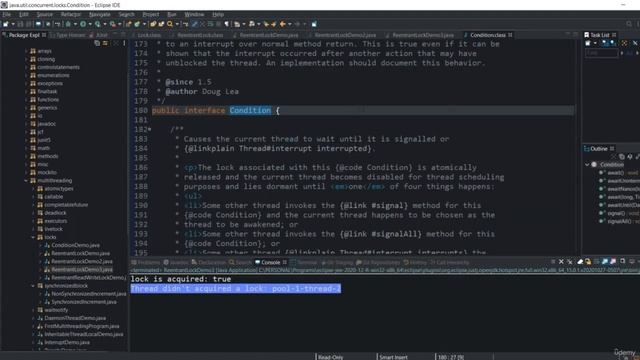Click the Task List search field

point(602,53)
